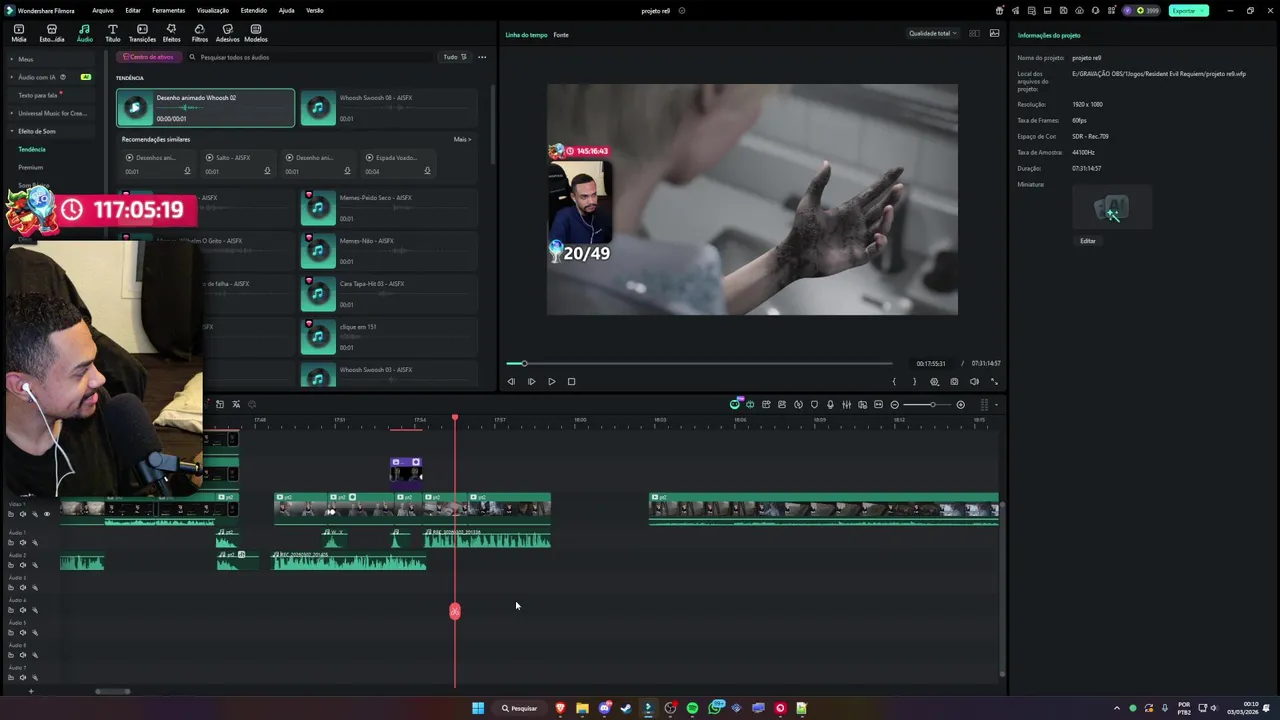The image size is (1280, 720).
Task: Open the preview volume control
Action: (x=974, y=381)
